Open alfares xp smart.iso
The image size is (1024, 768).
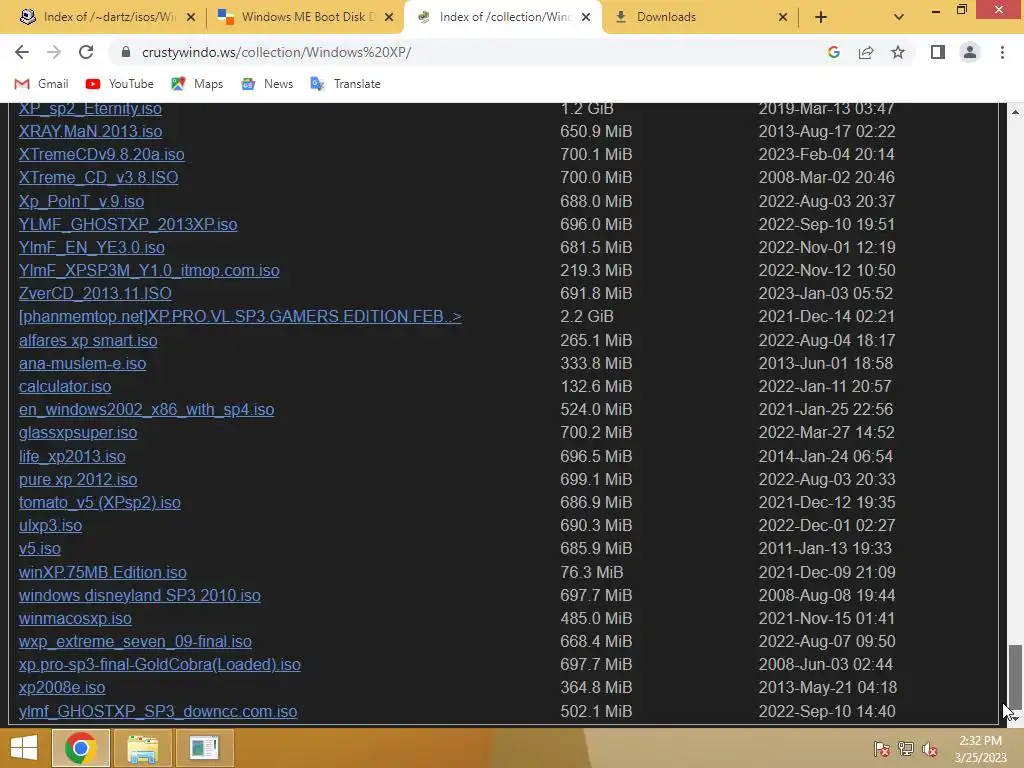(88, 340)
